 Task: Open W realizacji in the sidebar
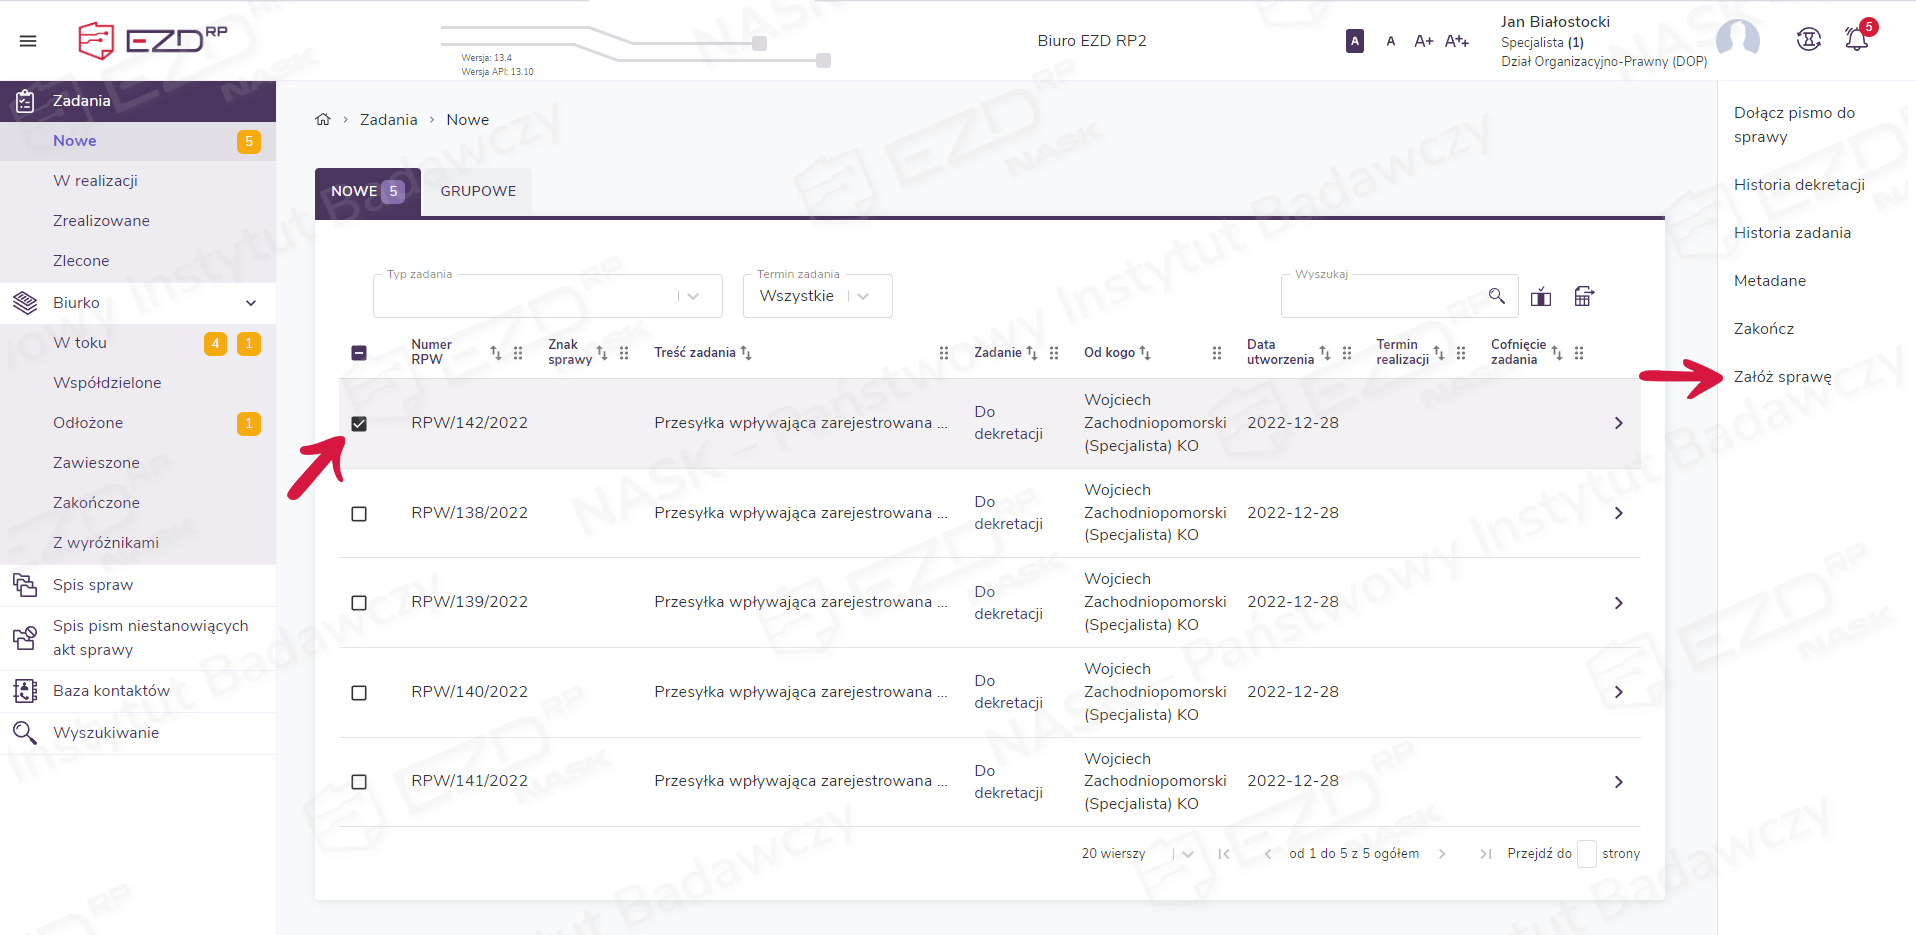95,181
